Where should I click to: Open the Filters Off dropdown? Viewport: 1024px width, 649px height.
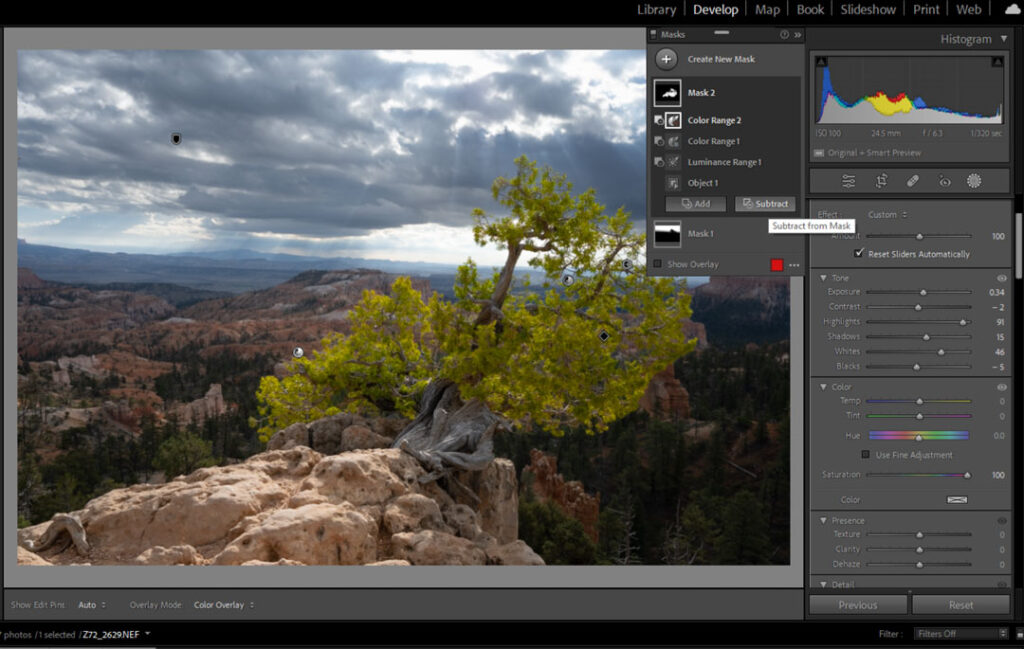960,633
